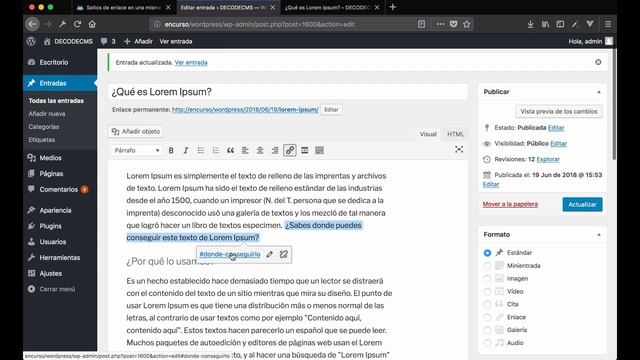The height and width of the screenshot is (360, 640).
Task: Select the Galería post format
Action: tap(487, 330)
